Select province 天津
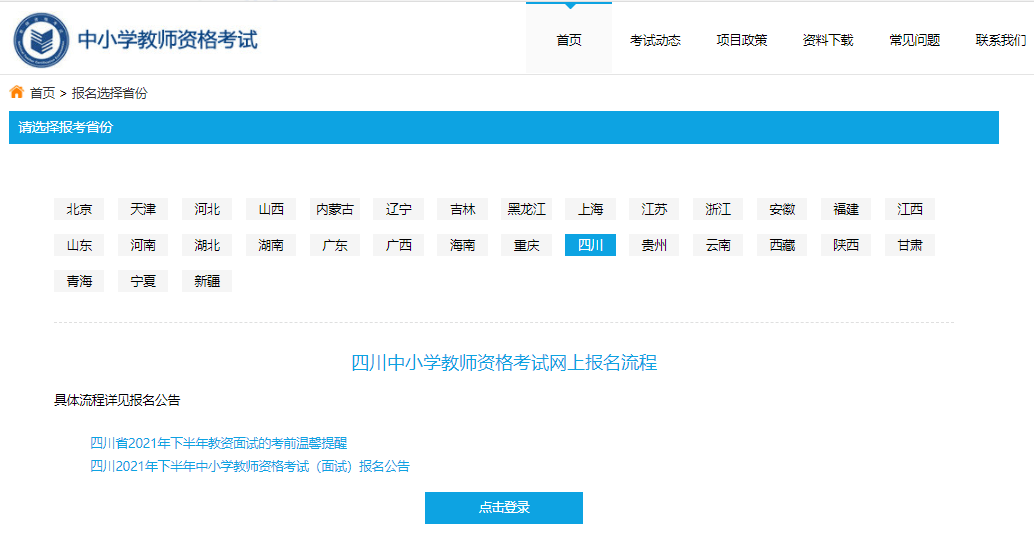Image resolution: width=1034 pixels, height=541 pixels. click(143, 209)
